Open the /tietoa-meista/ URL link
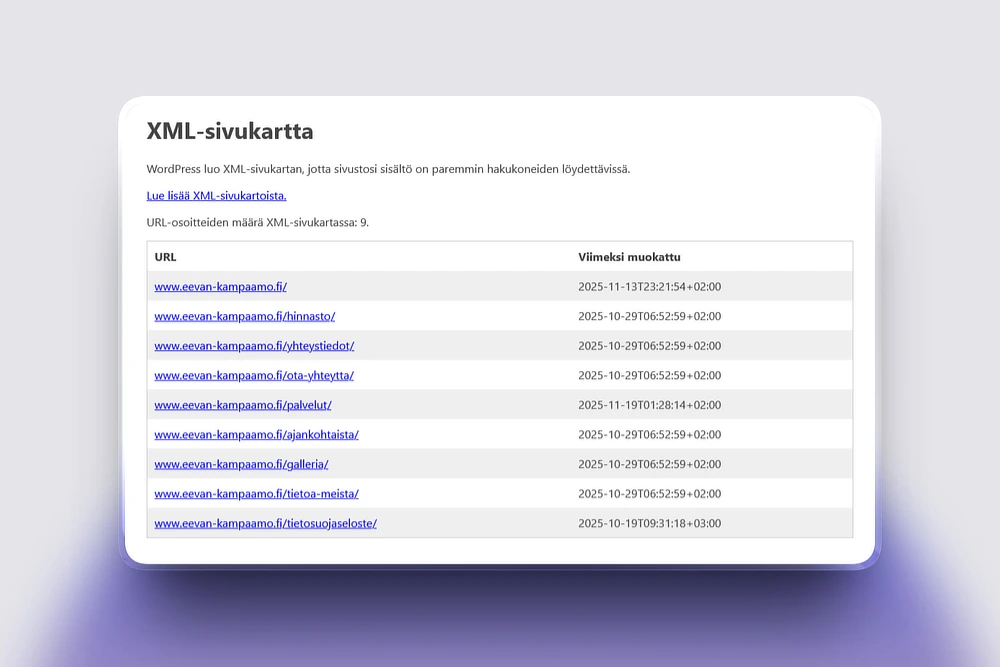Image resolution: width=1000 pixels, height=667 pixels. pos(256,494)
